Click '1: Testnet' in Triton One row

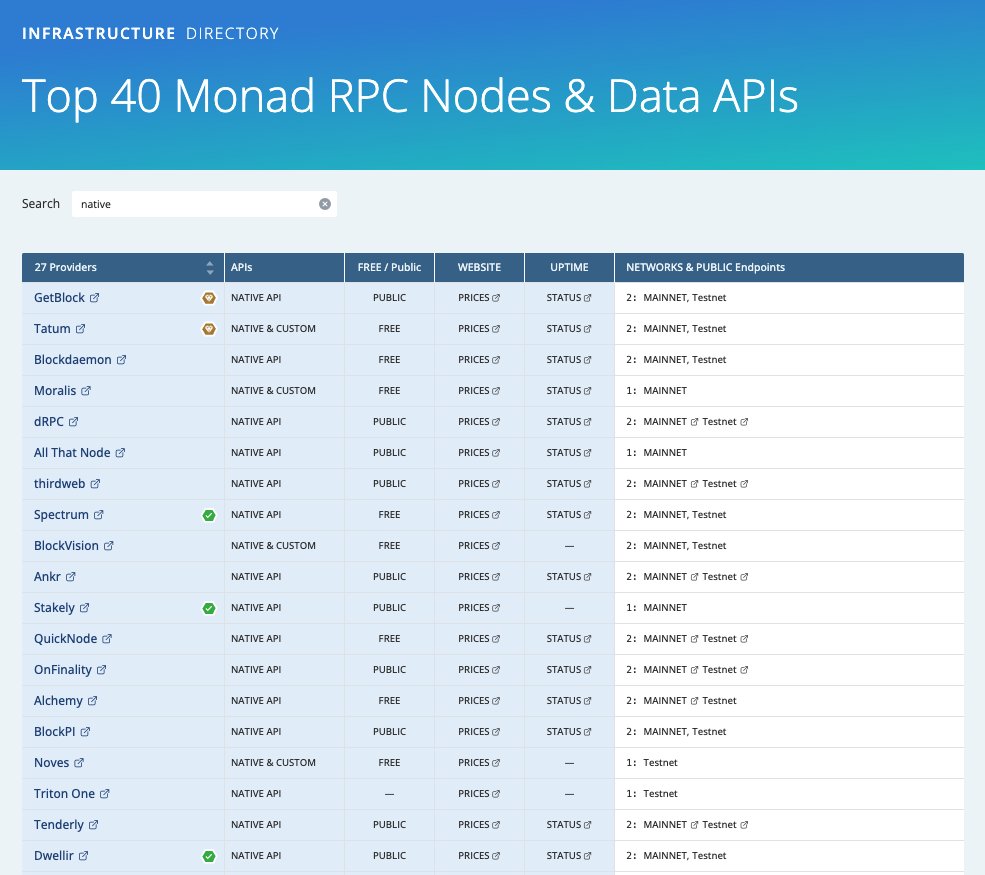pyautogui.click(x=651, y=794)
